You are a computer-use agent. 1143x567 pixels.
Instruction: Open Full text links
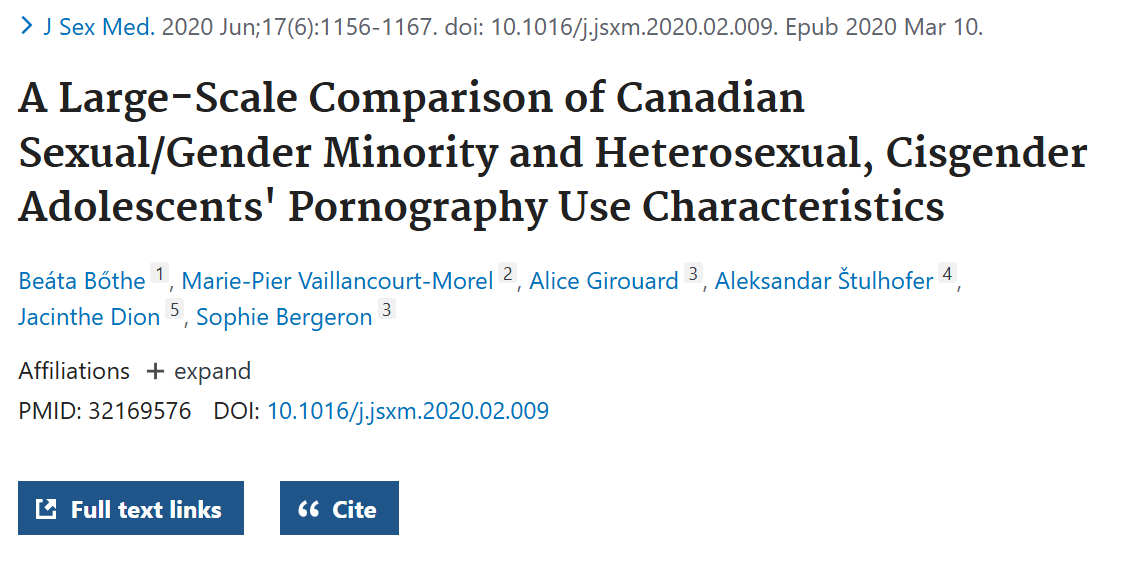point(131,509)
